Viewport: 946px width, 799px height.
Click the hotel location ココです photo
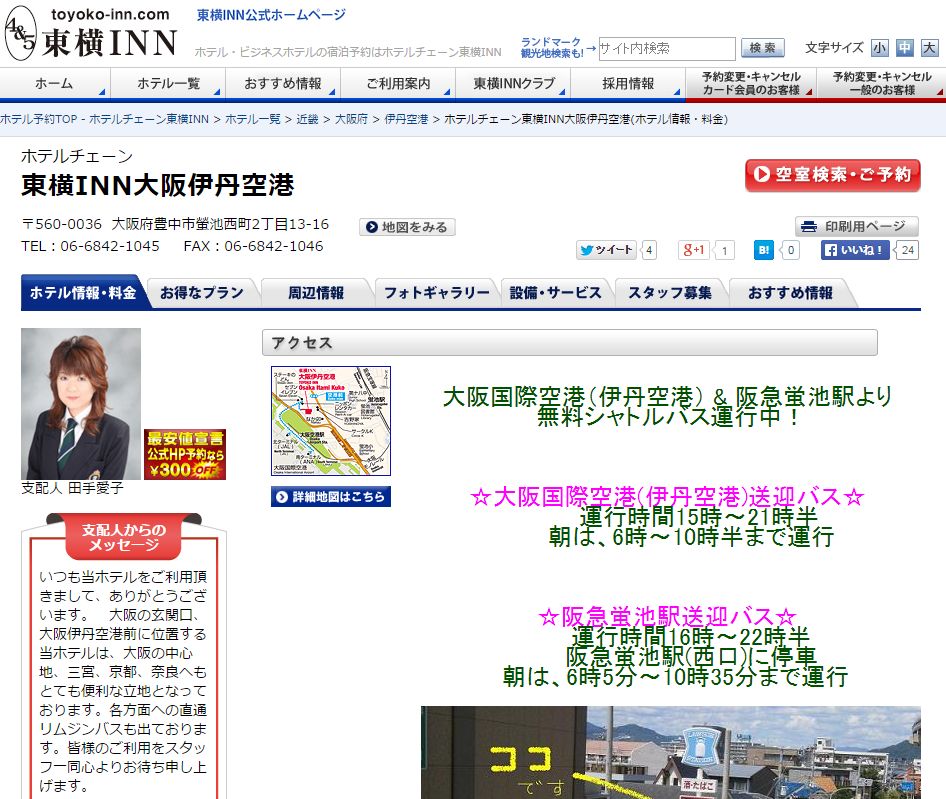671,753
